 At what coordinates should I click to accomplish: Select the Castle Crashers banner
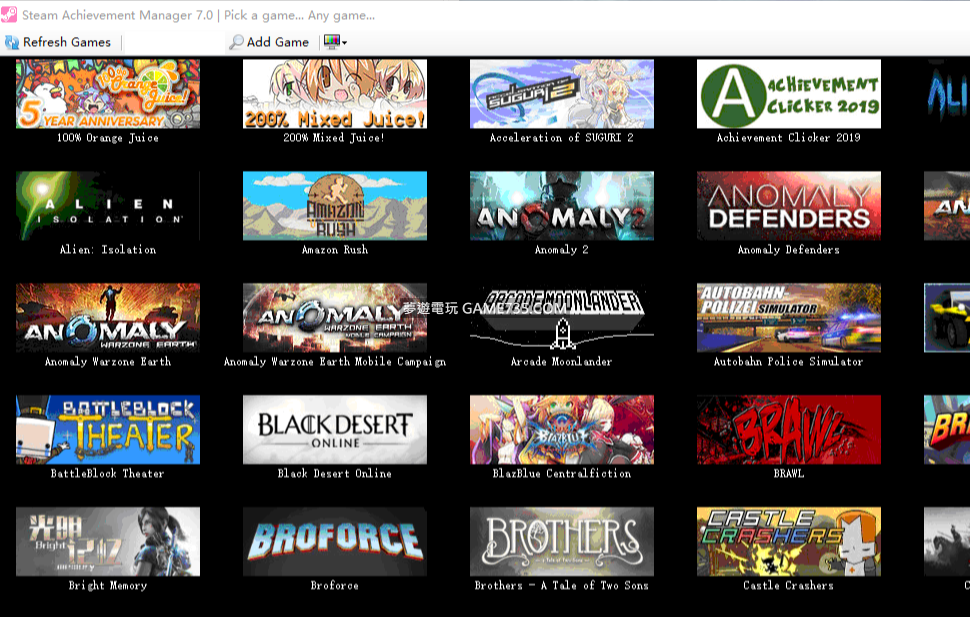(789, 541)
